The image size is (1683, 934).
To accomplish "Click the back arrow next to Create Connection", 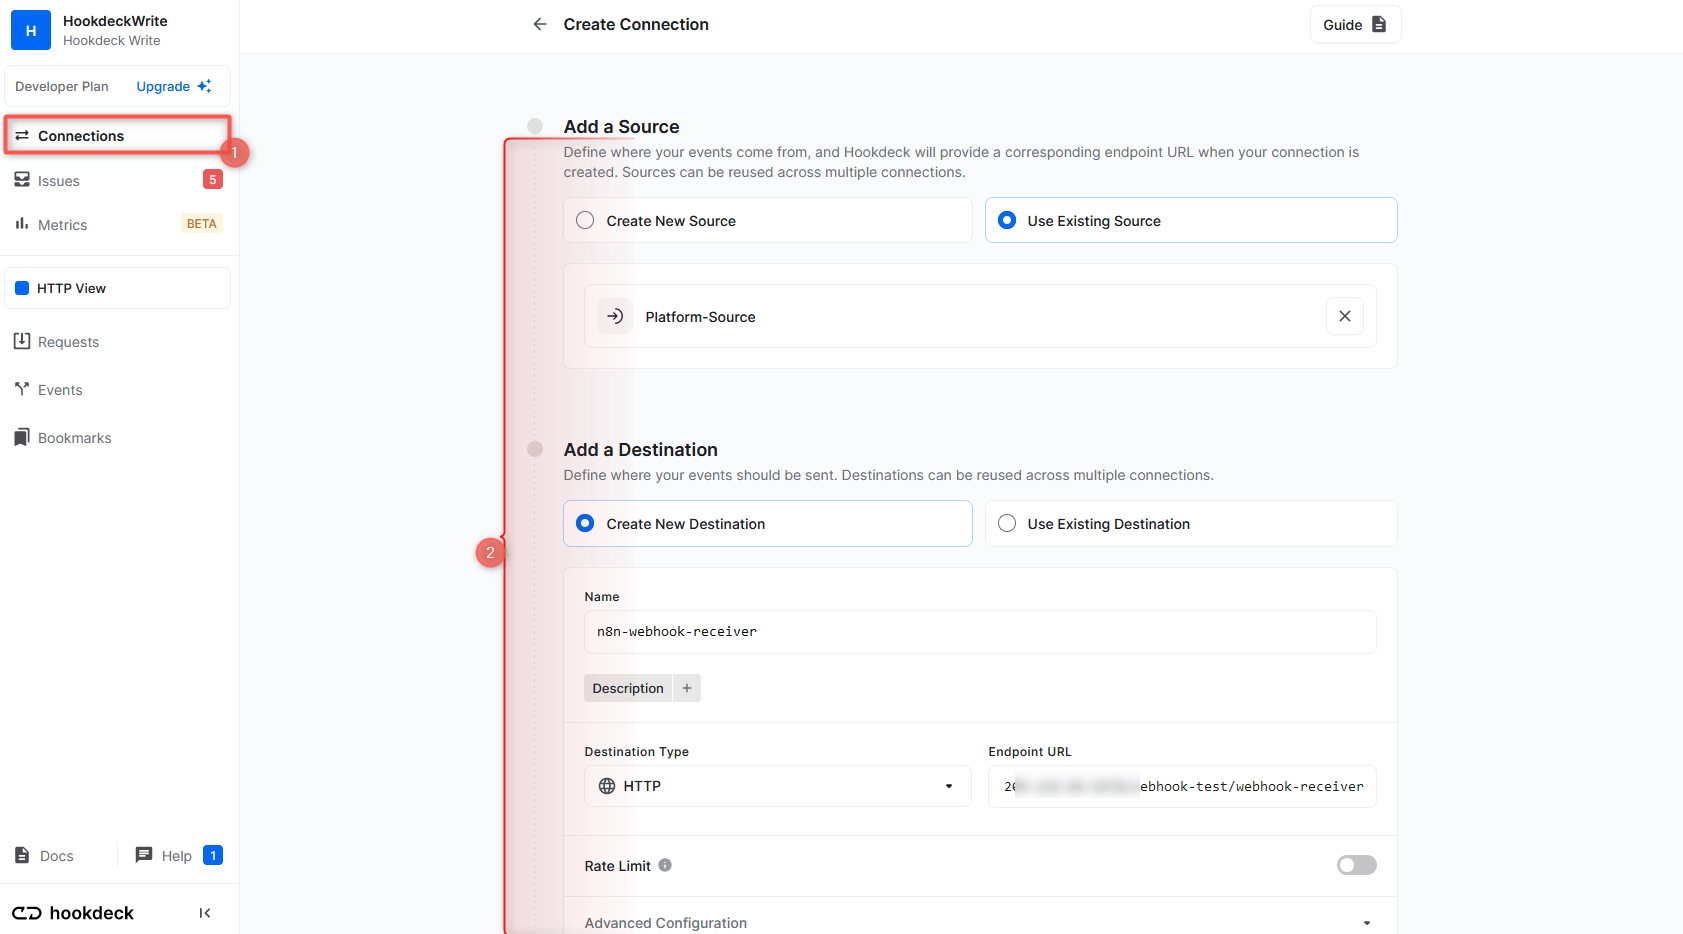I will coord(539,23).
